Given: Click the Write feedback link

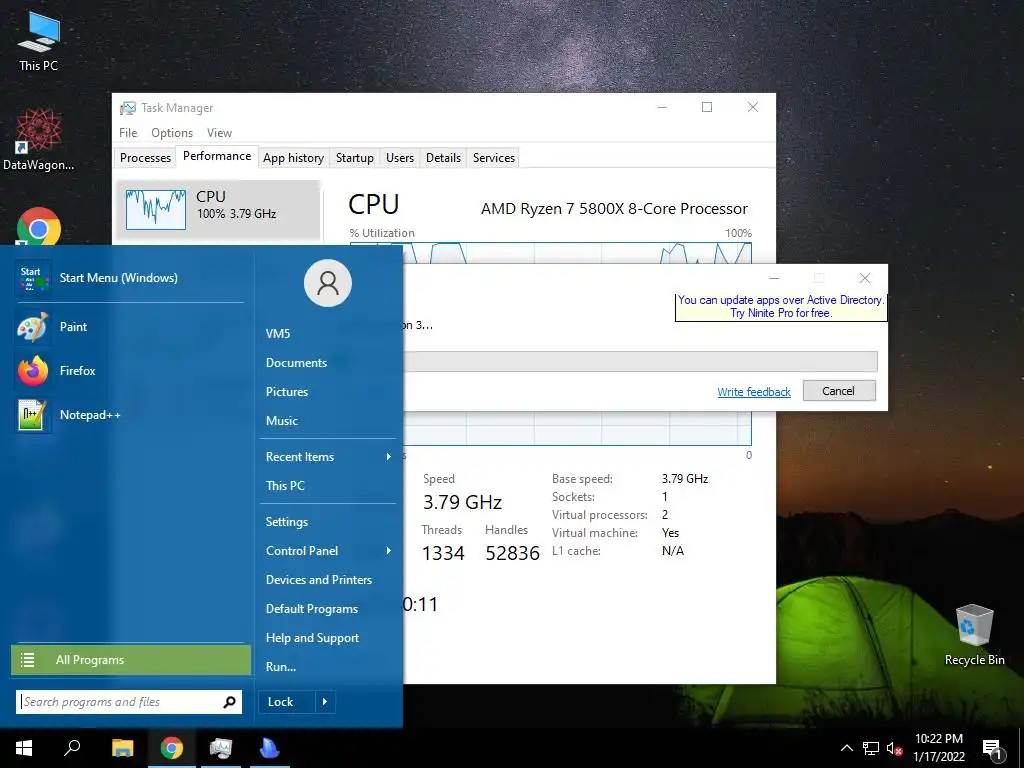Looking at the screenshot, I should tap(754, 392).
